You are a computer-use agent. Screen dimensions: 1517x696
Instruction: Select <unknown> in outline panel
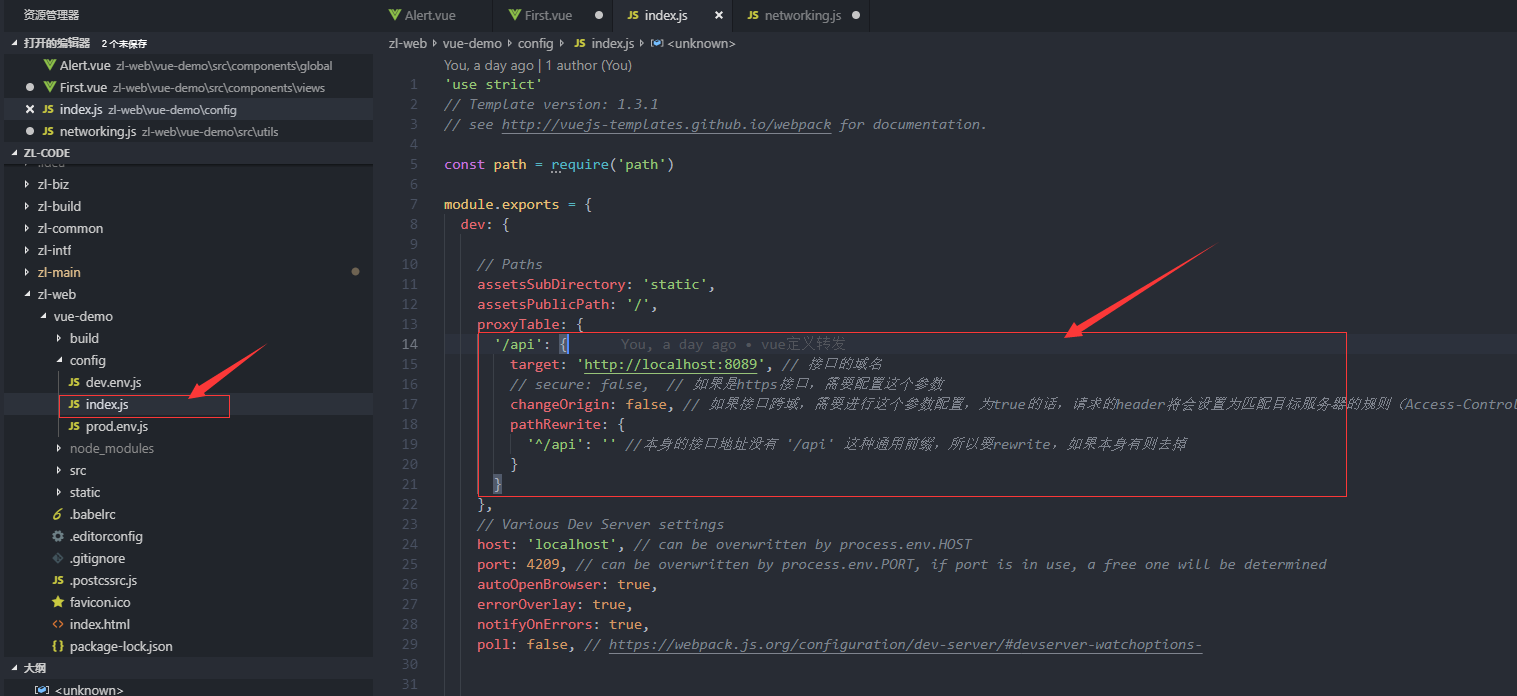pos(90,690)
